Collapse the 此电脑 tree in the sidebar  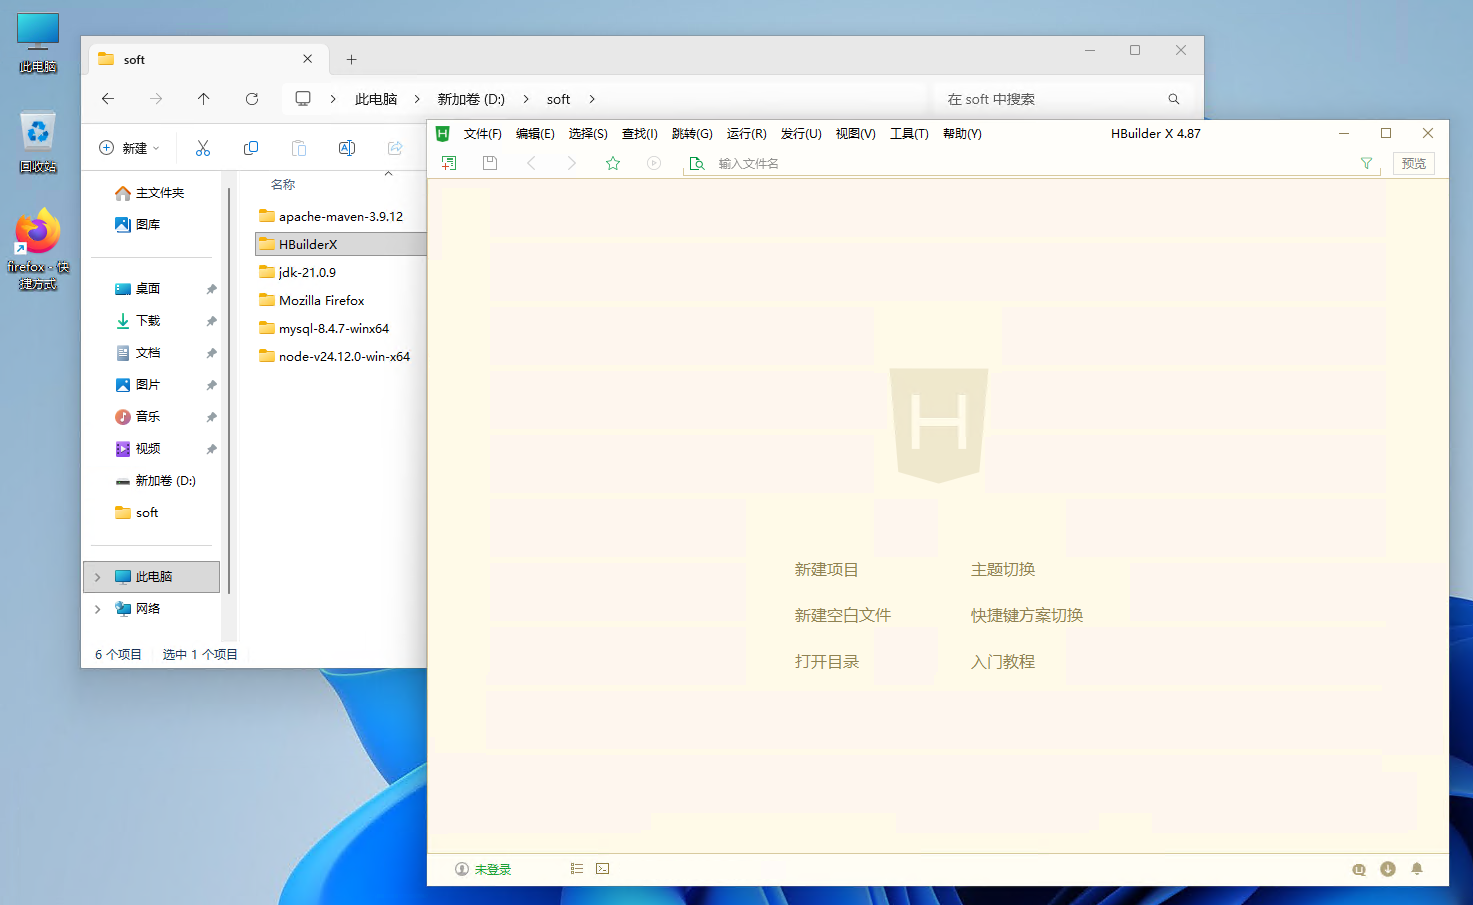pyautogui.click(x=97, y=576)
